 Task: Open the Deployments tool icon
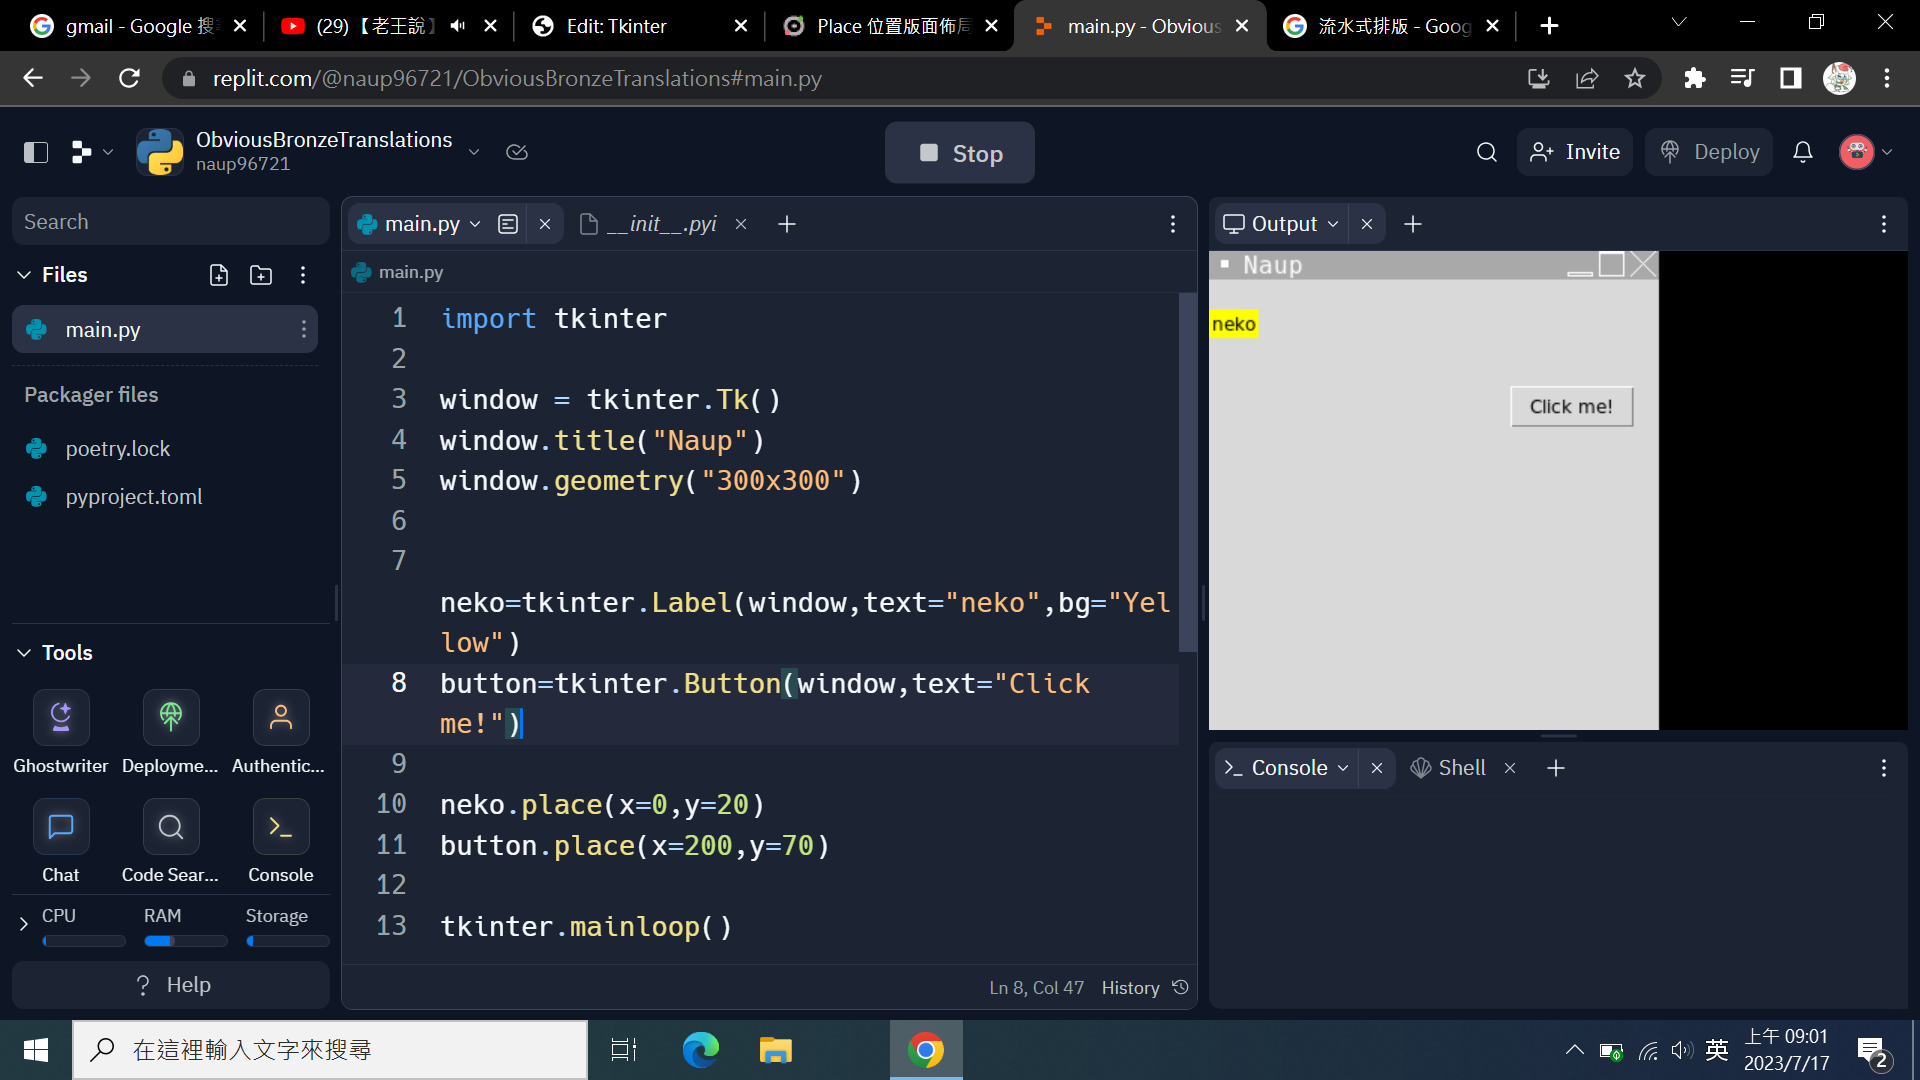(x=171, y=718)
